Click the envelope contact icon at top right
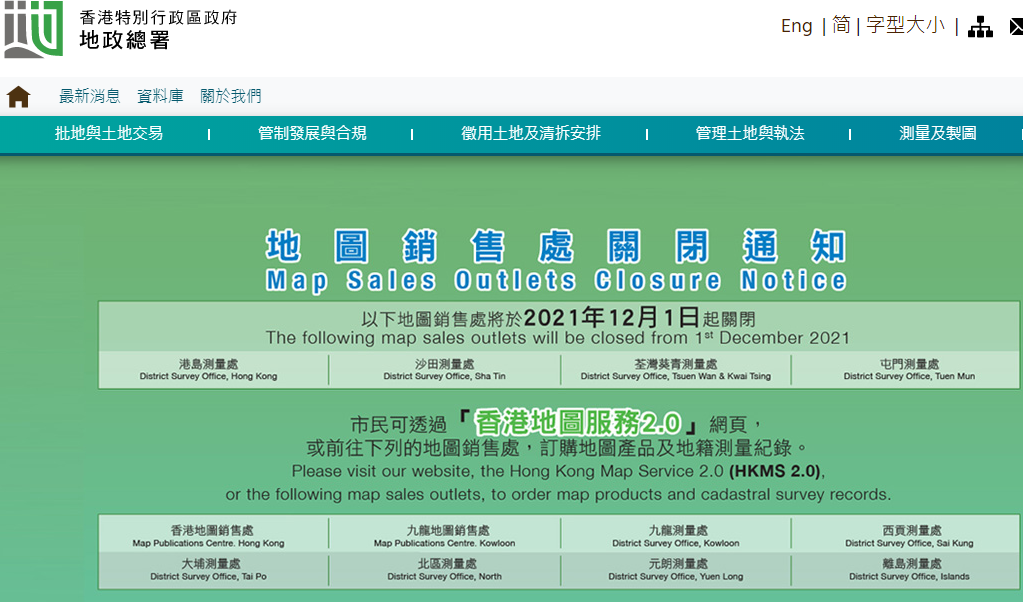The width and height of the screenshot is (1023, 602). [1016, 27]
